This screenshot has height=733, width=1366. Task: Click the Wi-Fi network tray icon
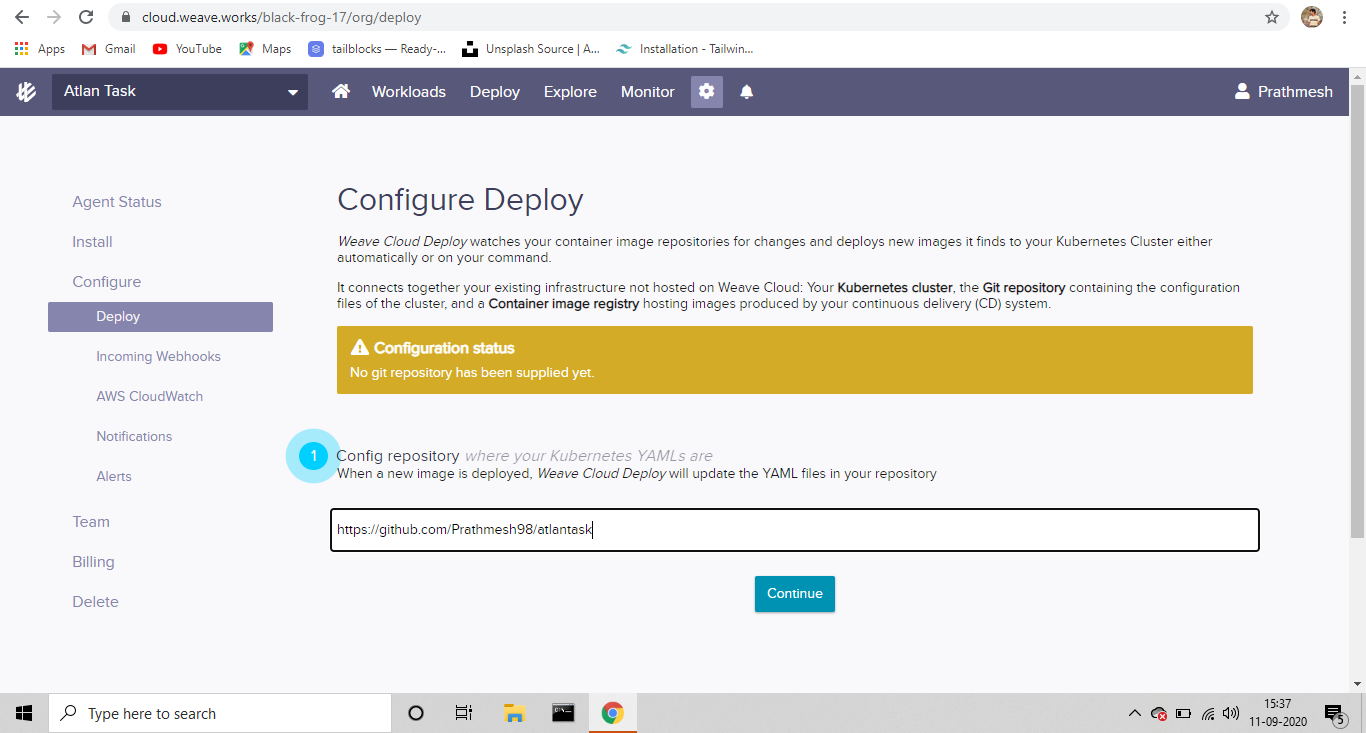(1208, 713)
